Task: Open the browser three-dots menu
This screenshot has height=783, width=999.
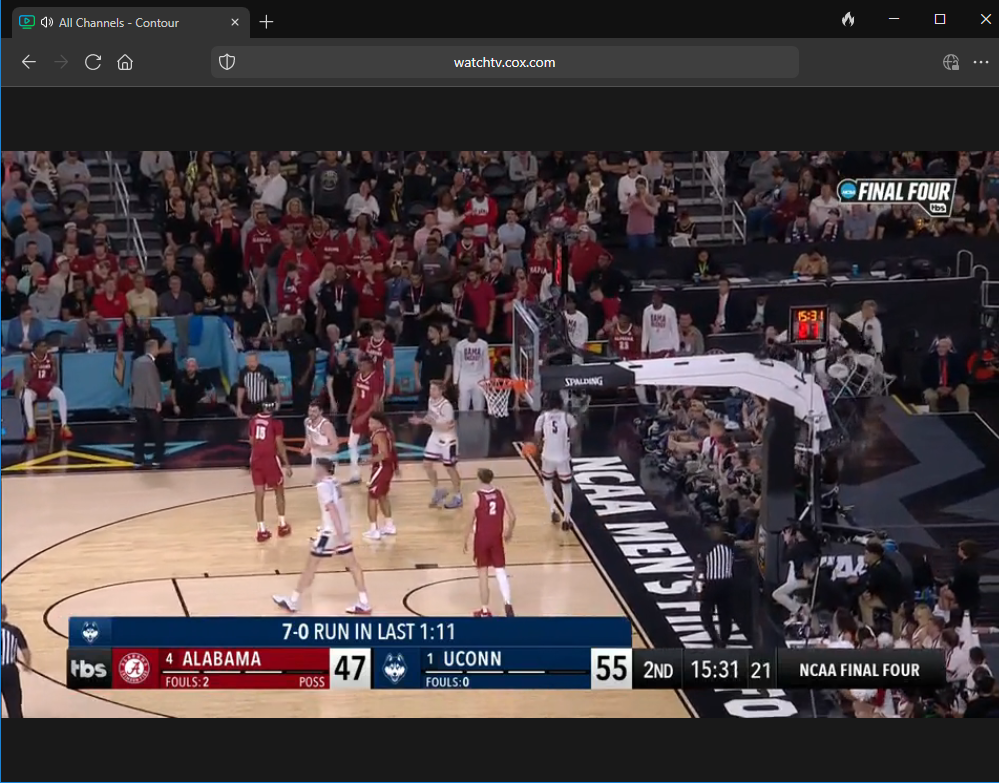Action: tap(981, 62)
